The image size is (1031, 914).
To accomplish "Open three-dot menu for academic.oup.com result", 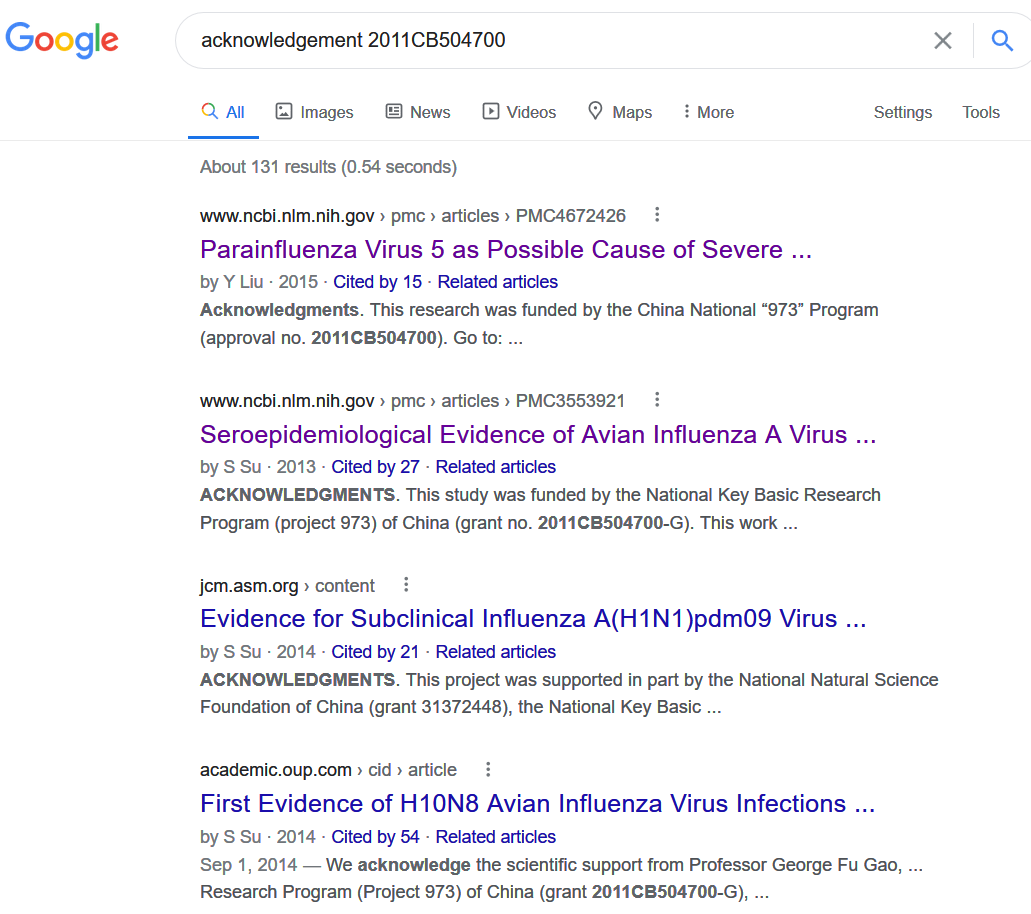I will point(488,769).
